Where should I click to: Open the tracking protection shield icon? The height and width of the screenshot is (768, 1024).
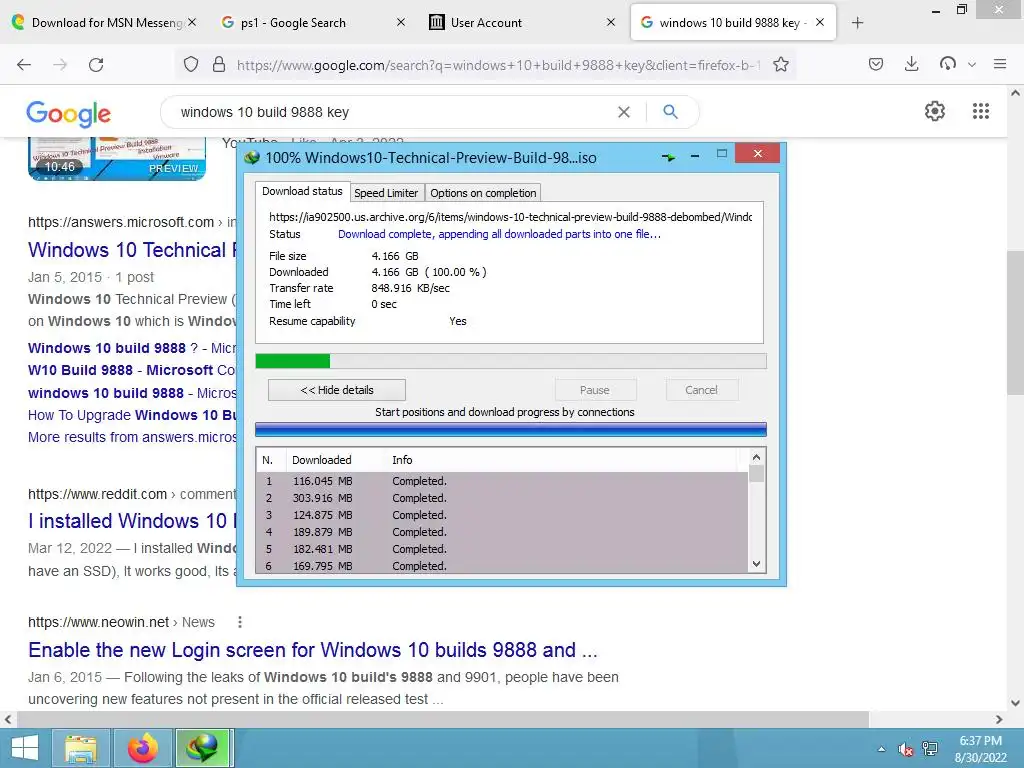[x=191, y=65]
